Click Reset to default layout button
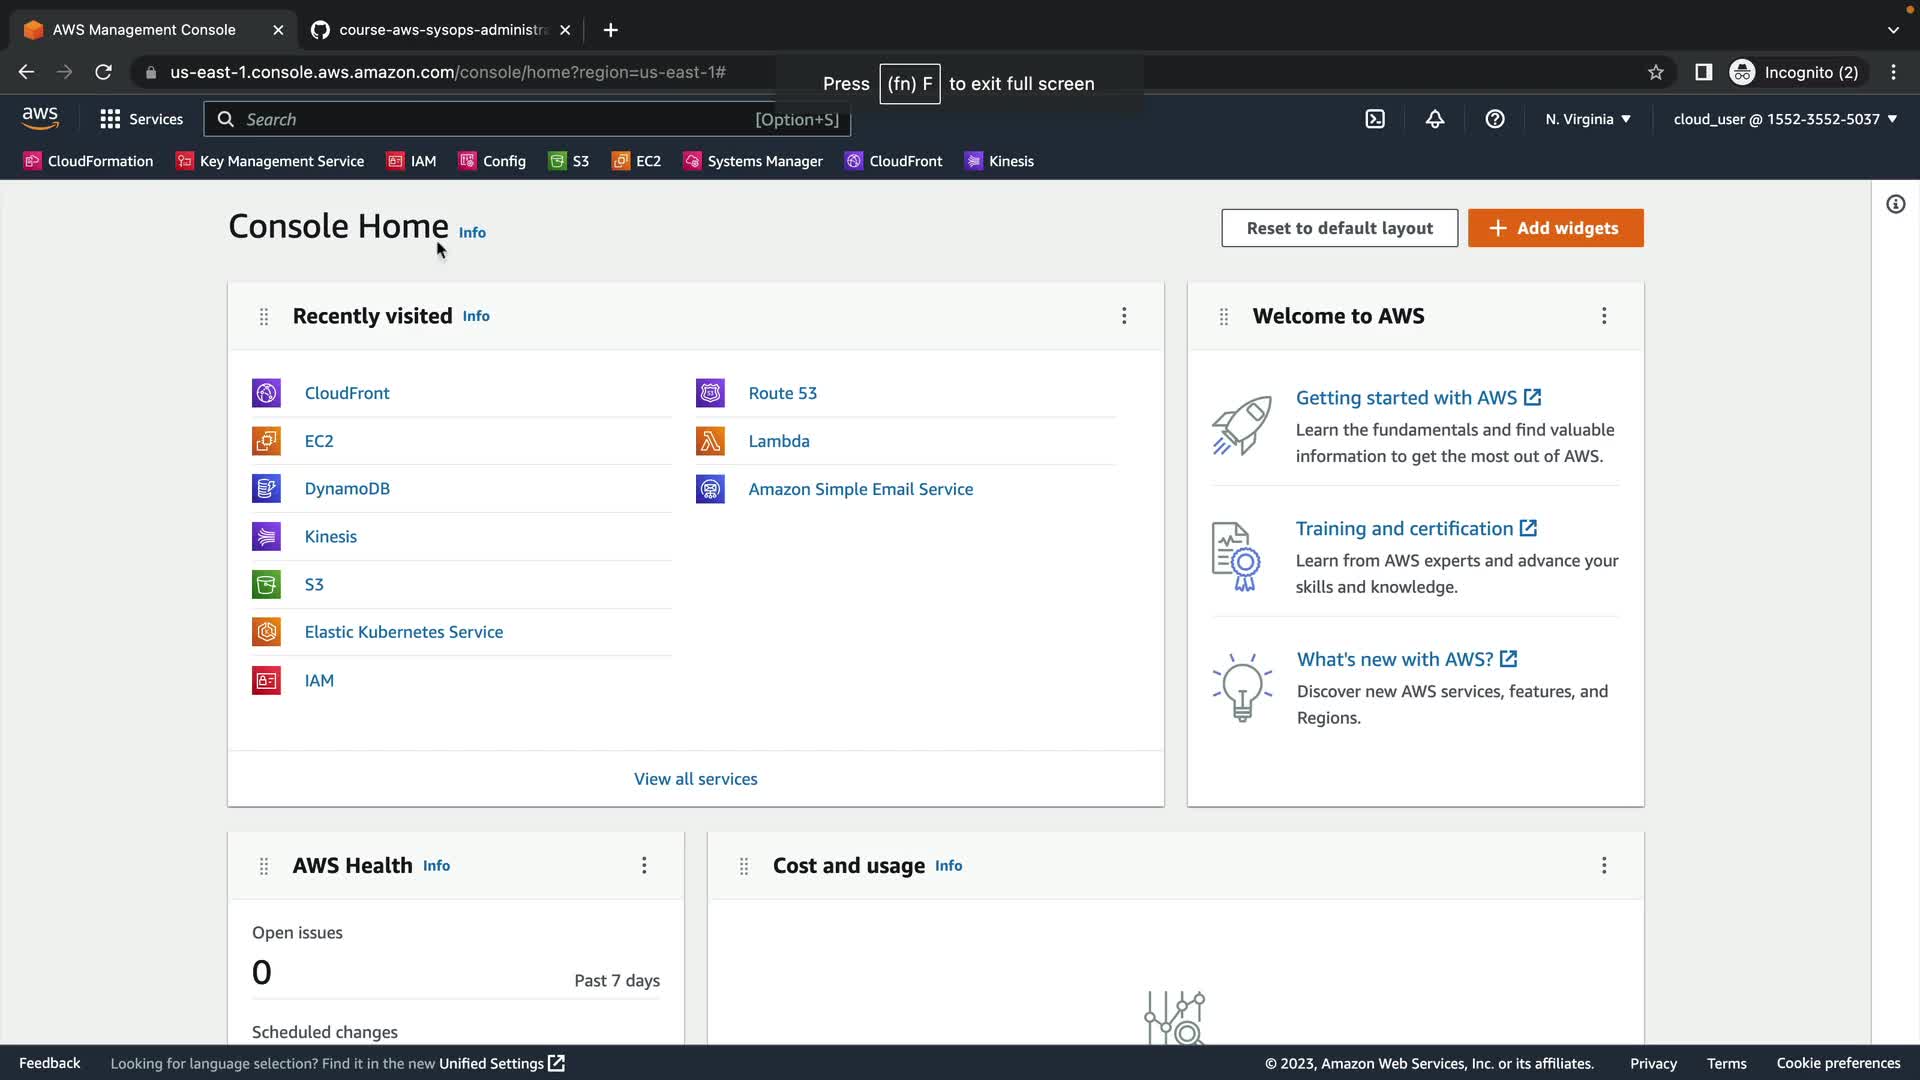 click(x=1339, y=228)
